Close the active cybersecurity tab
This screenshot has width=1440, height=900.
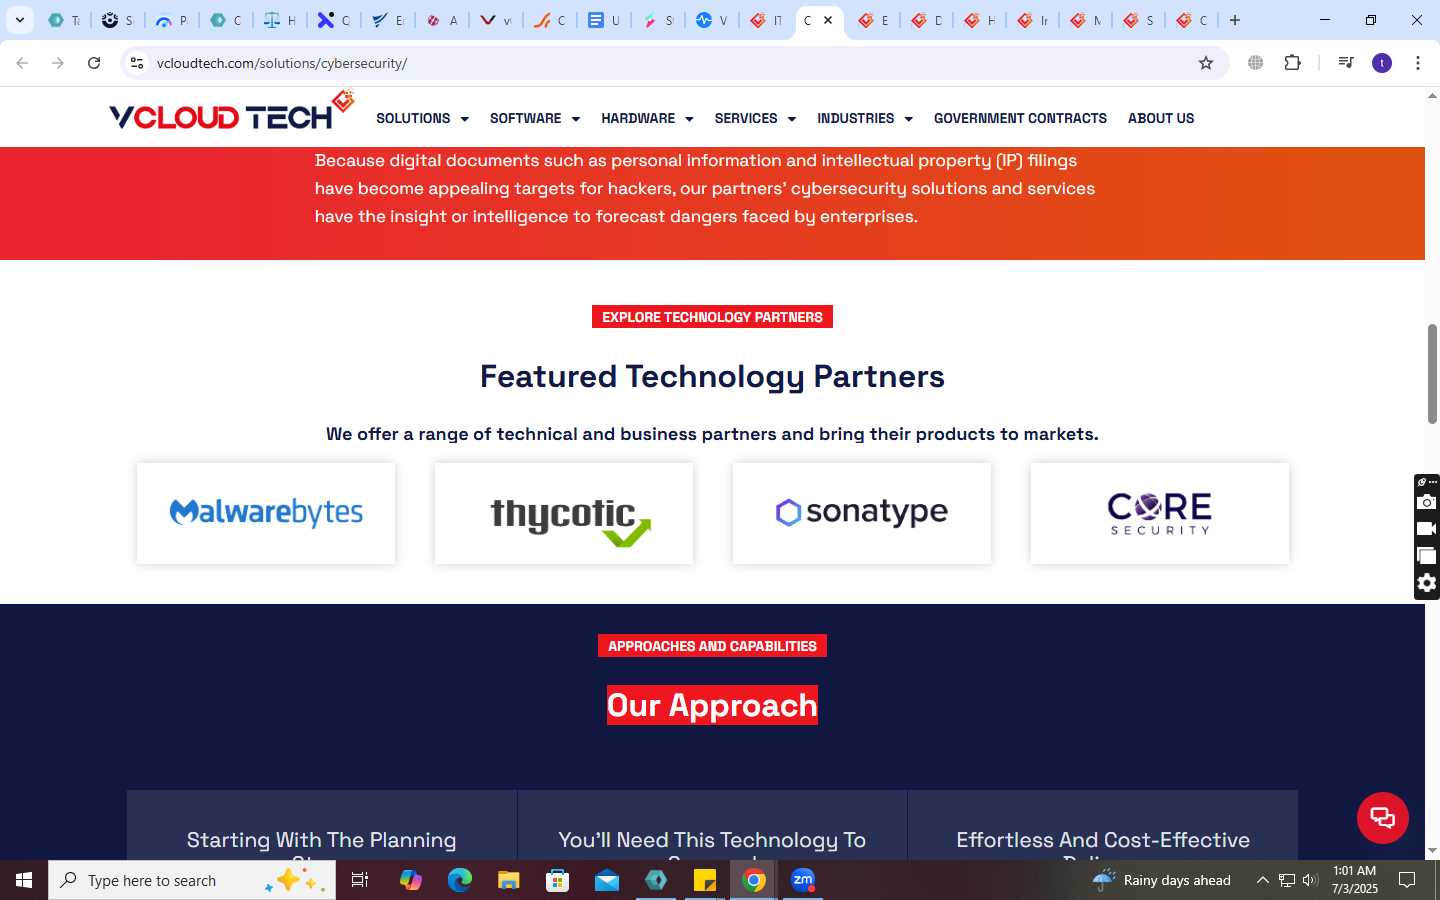click(x=828, y=20)
